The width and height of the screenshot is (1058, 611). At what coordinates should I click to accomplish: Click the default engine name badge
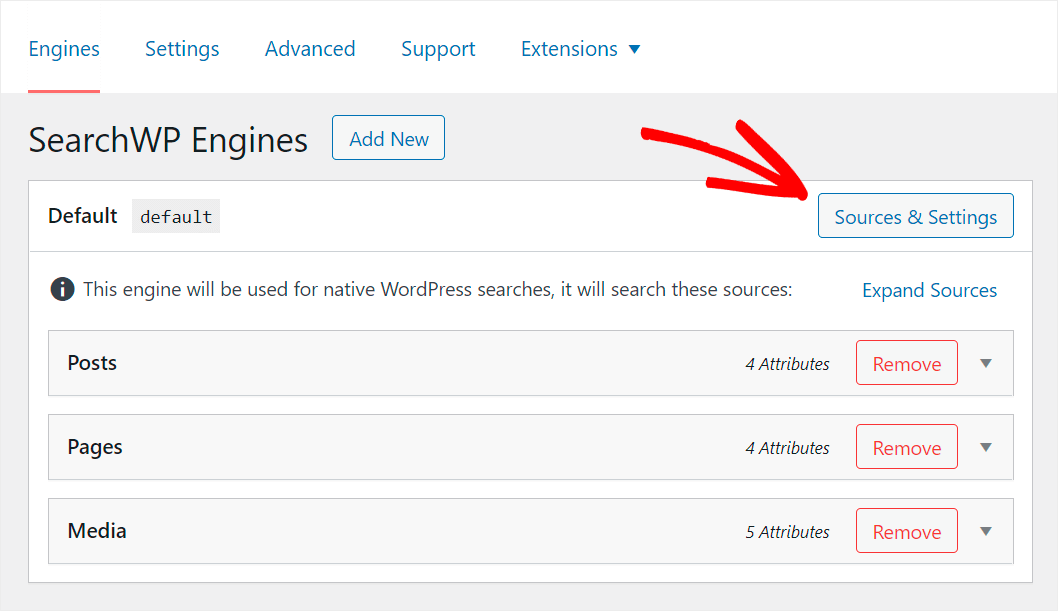tap(176, 216)
